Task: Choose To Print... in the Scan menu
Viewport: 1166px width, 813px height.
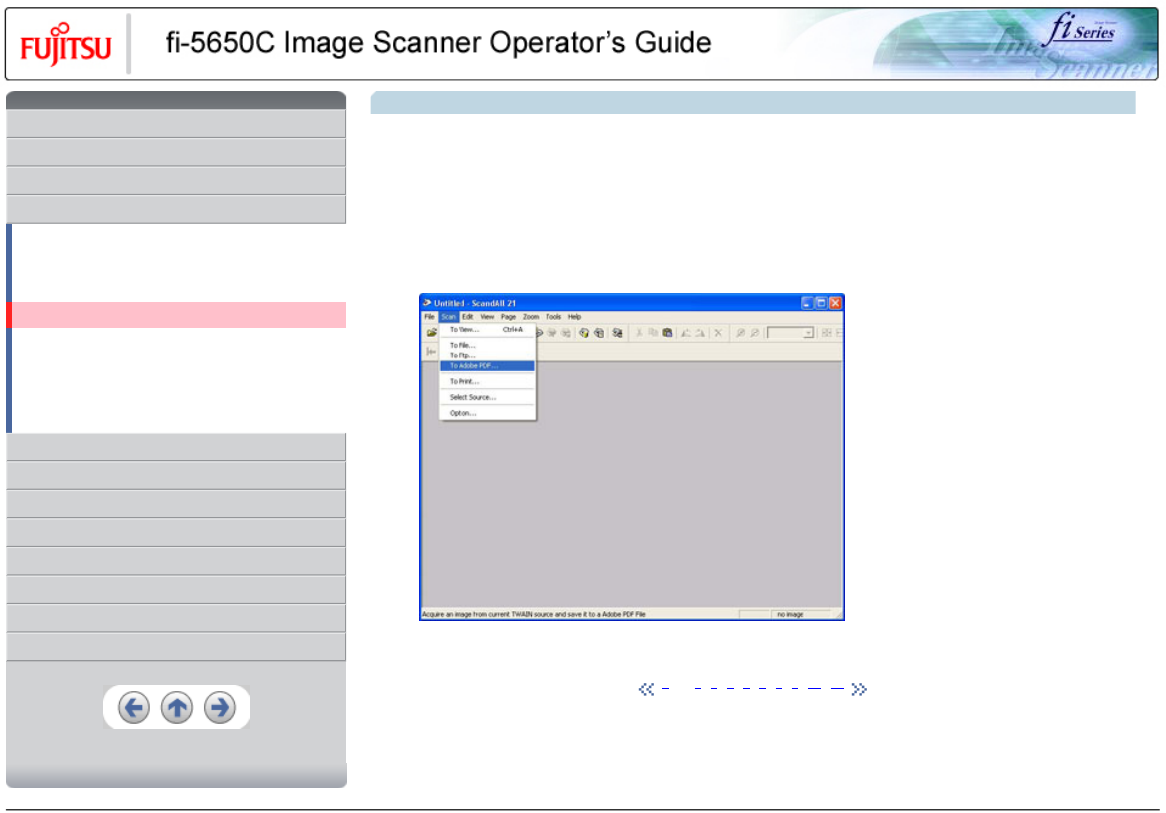Action: point(487,382)
